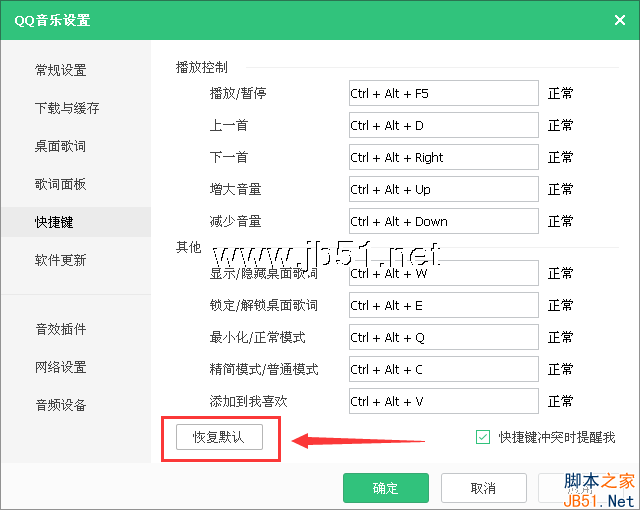
Task: Edit the 最小化/正常模式 shortcut field
Action: 444,337
